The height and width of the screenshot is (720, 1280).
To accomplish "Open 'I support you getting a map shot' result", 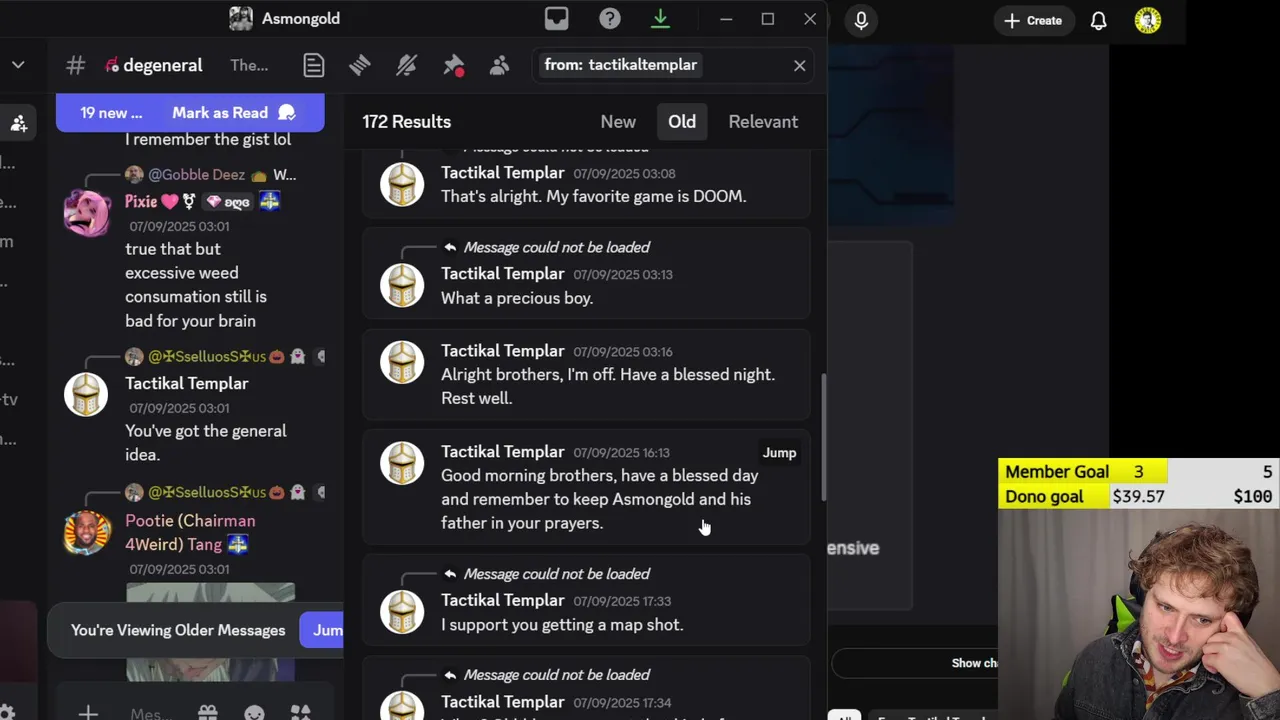I will point(587,600).
